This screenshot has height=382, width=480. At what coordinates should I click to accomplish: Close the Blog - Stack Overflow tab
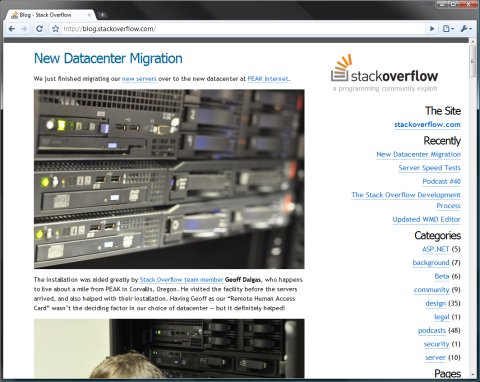click(89, 15)
